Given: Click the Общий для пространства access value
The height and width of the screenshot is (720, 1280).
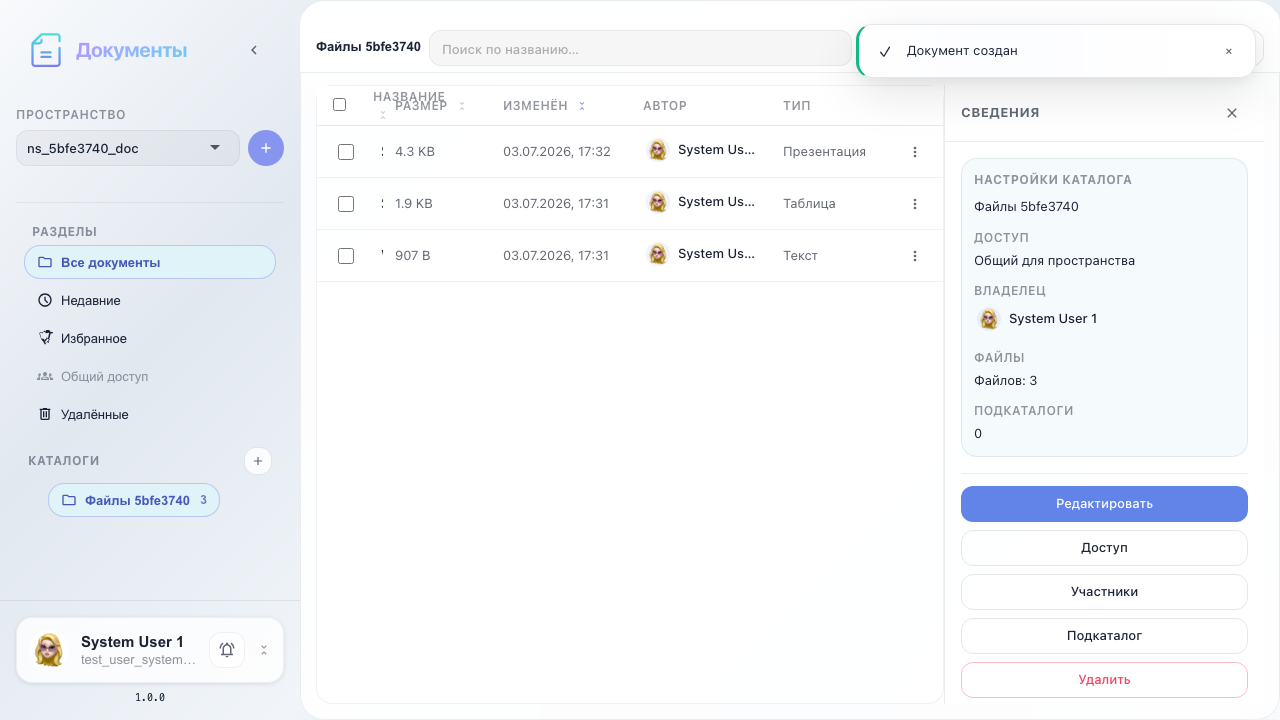Looking at the screenshot, I should pyautogui.click(x=1055, y=261).
